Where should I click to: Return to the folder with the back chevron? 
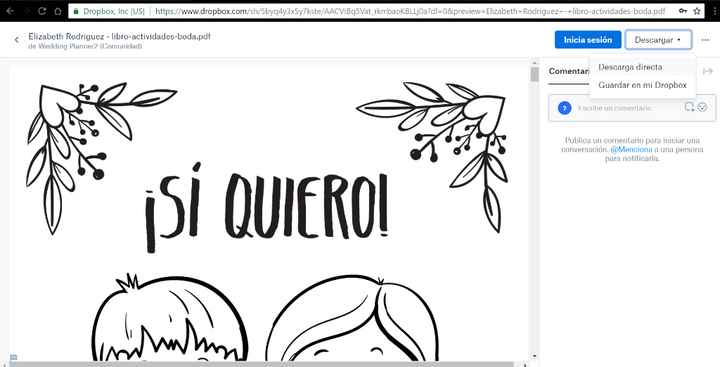tap(17, 40)
